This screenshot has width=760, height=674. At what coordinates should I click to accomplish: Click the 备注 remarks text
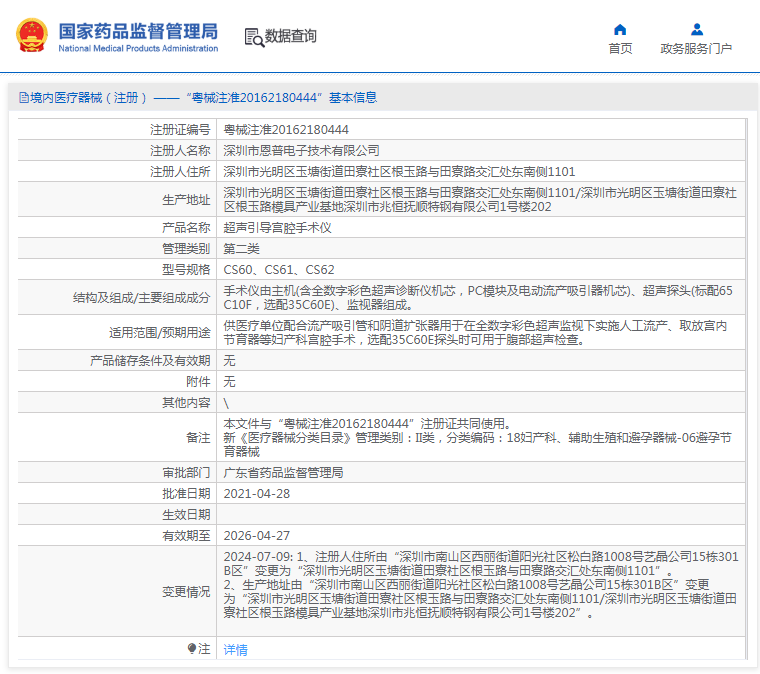[x=477, y=438]
